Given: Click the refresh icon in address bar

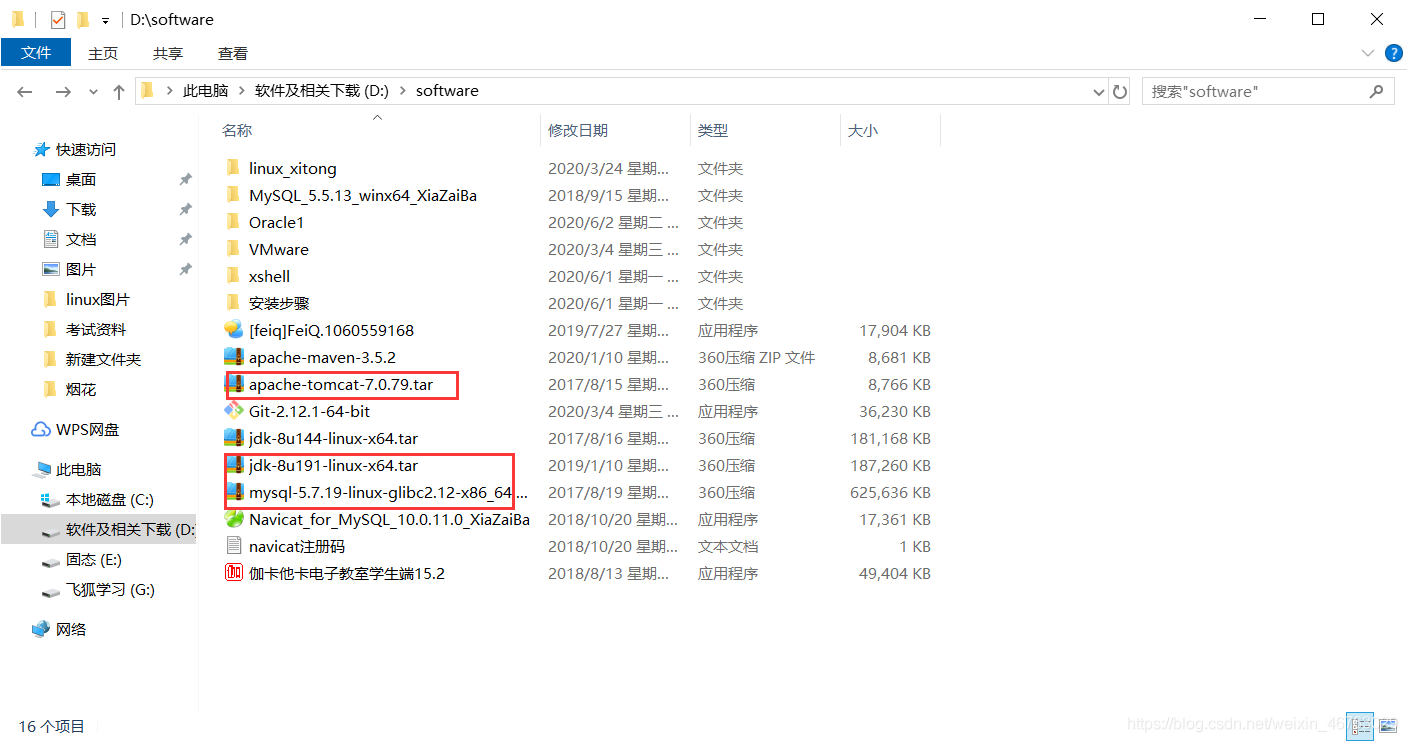Looking at the screenshot, I should click(x=1120, y=91).
